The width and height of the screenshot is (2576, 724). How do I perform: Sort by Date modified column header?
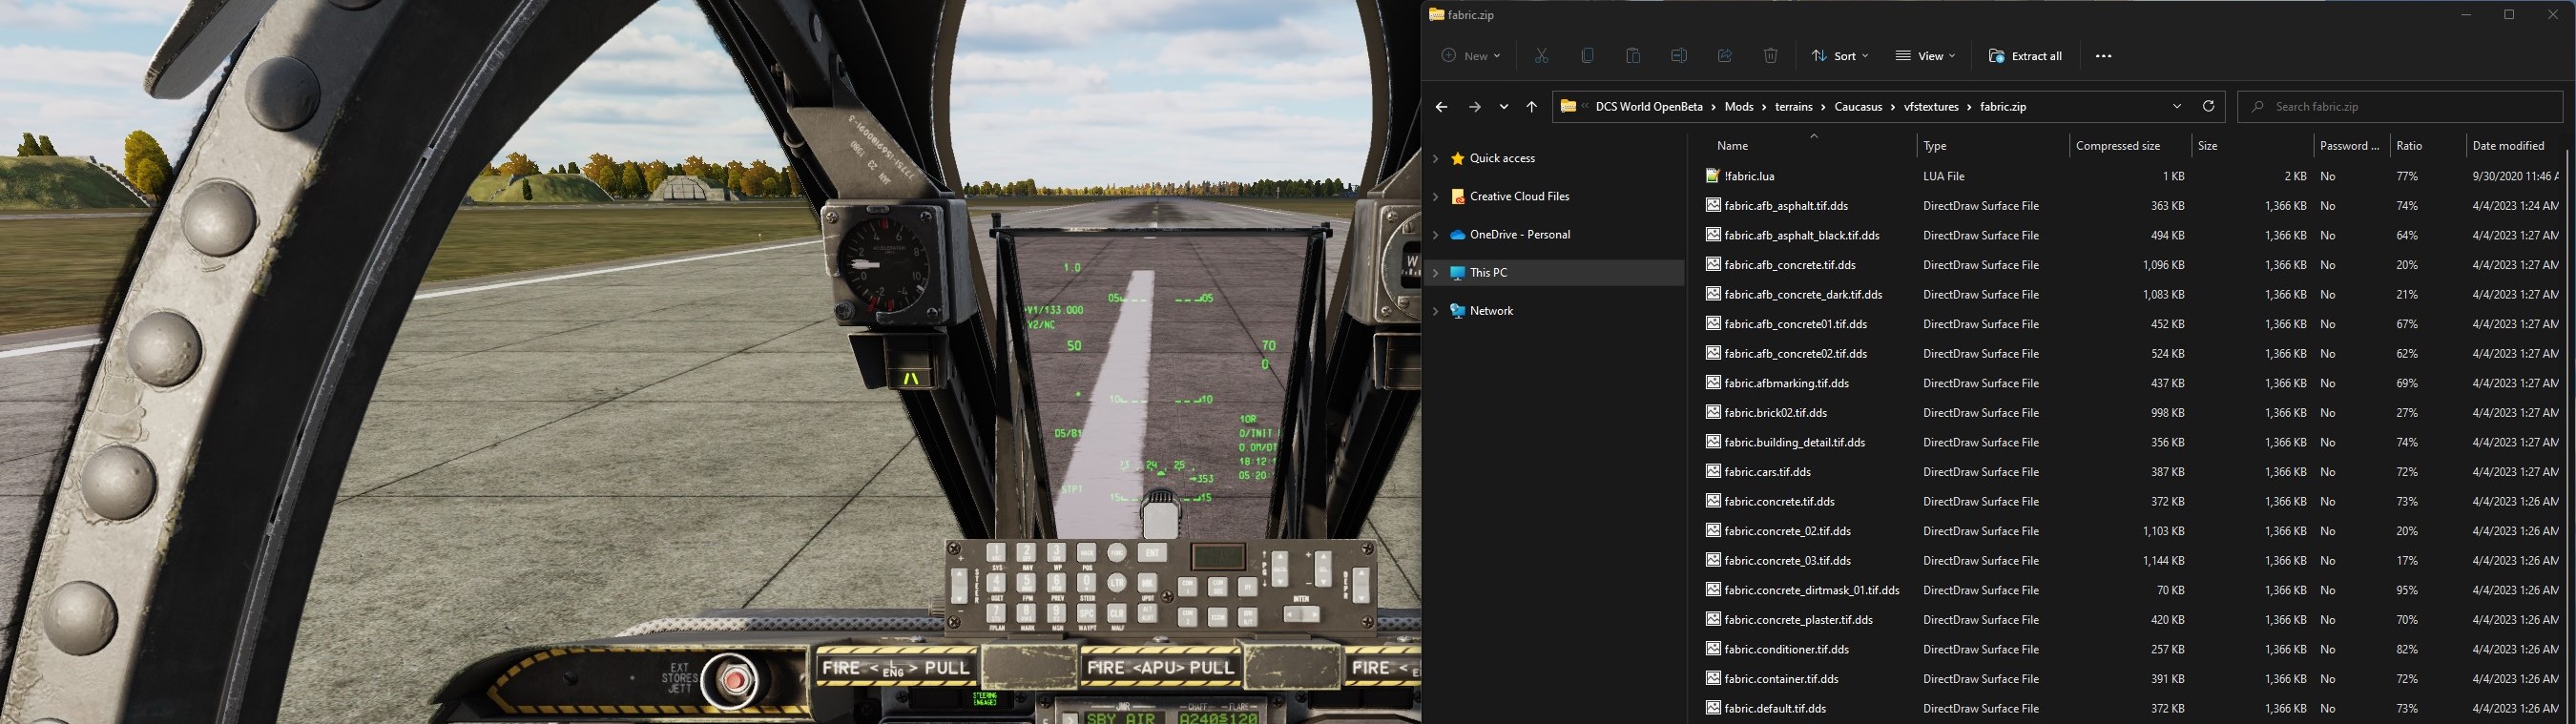[x=2515, y=146]
